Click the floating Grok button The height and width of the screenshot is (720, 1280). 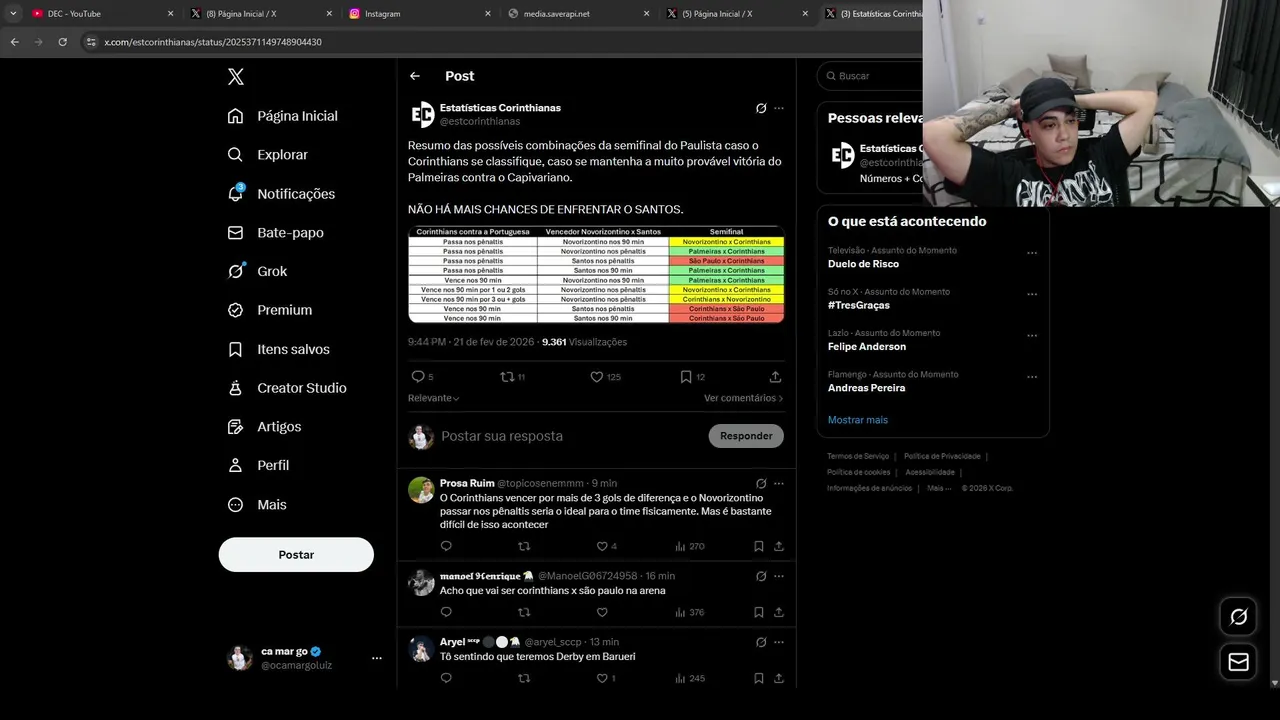tap(1238, 617)
